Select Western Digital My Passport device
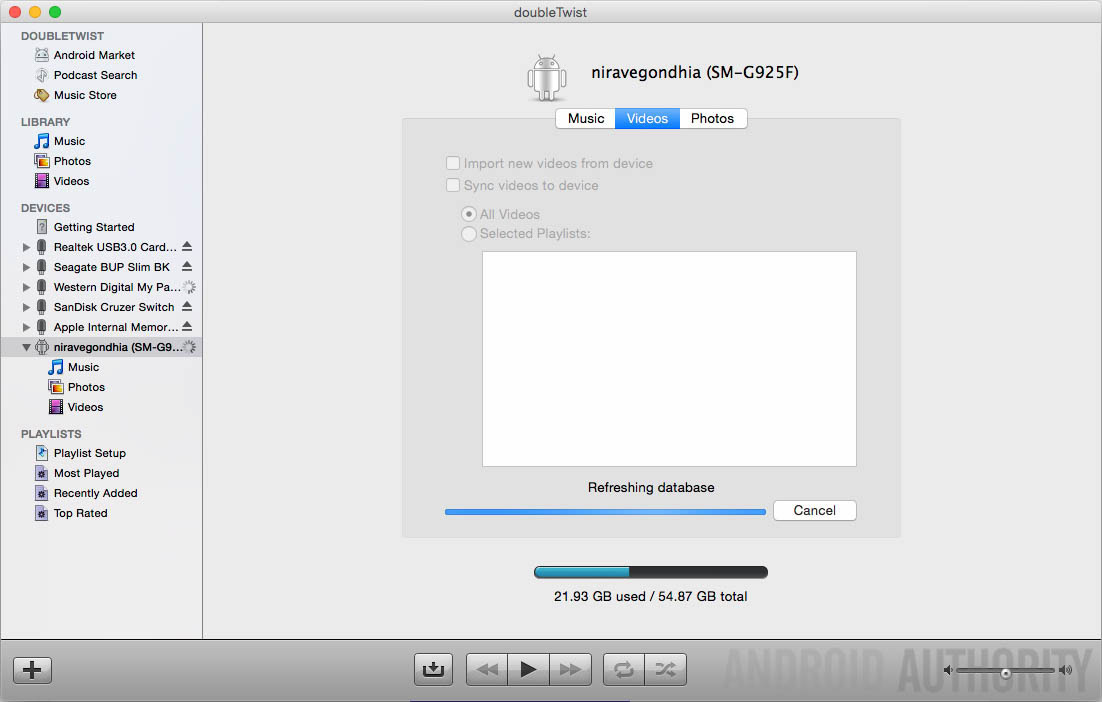This screenshot has height=702, width=1102. (117, 287)
